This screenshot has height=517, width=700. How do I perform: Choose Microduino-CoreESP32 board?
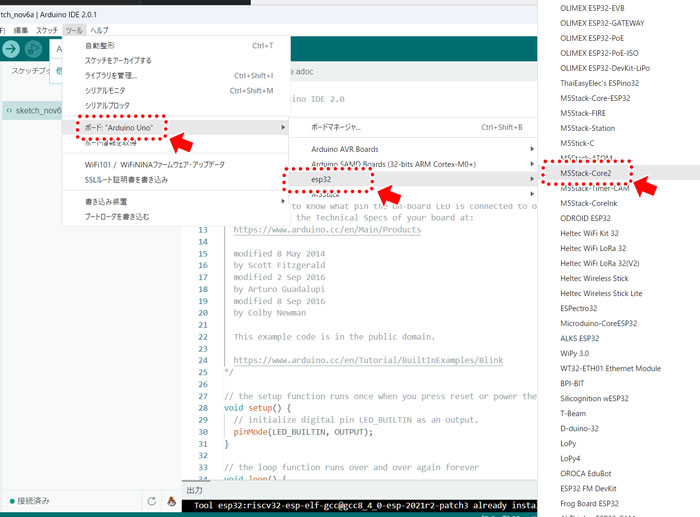[599, 323]
